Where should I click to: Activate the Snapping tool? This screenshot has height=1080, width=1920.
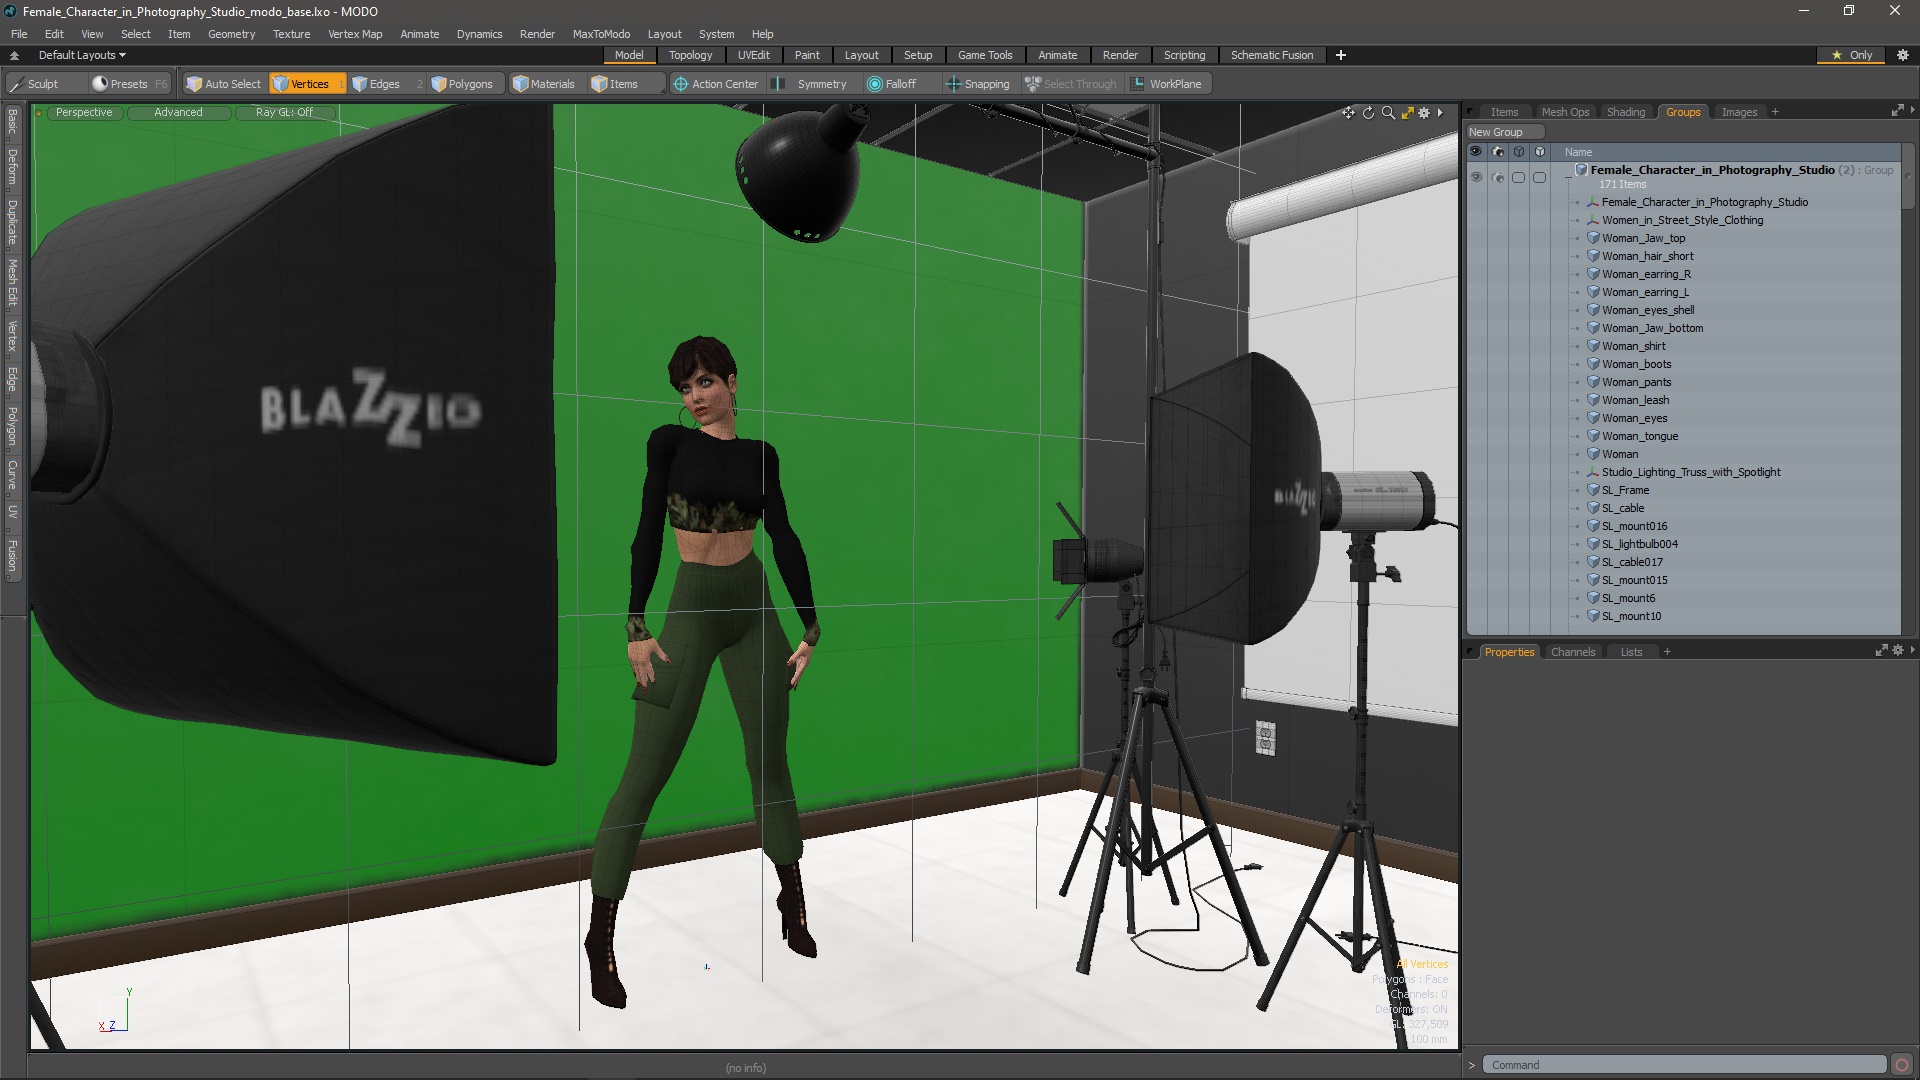tap(978, 84)
